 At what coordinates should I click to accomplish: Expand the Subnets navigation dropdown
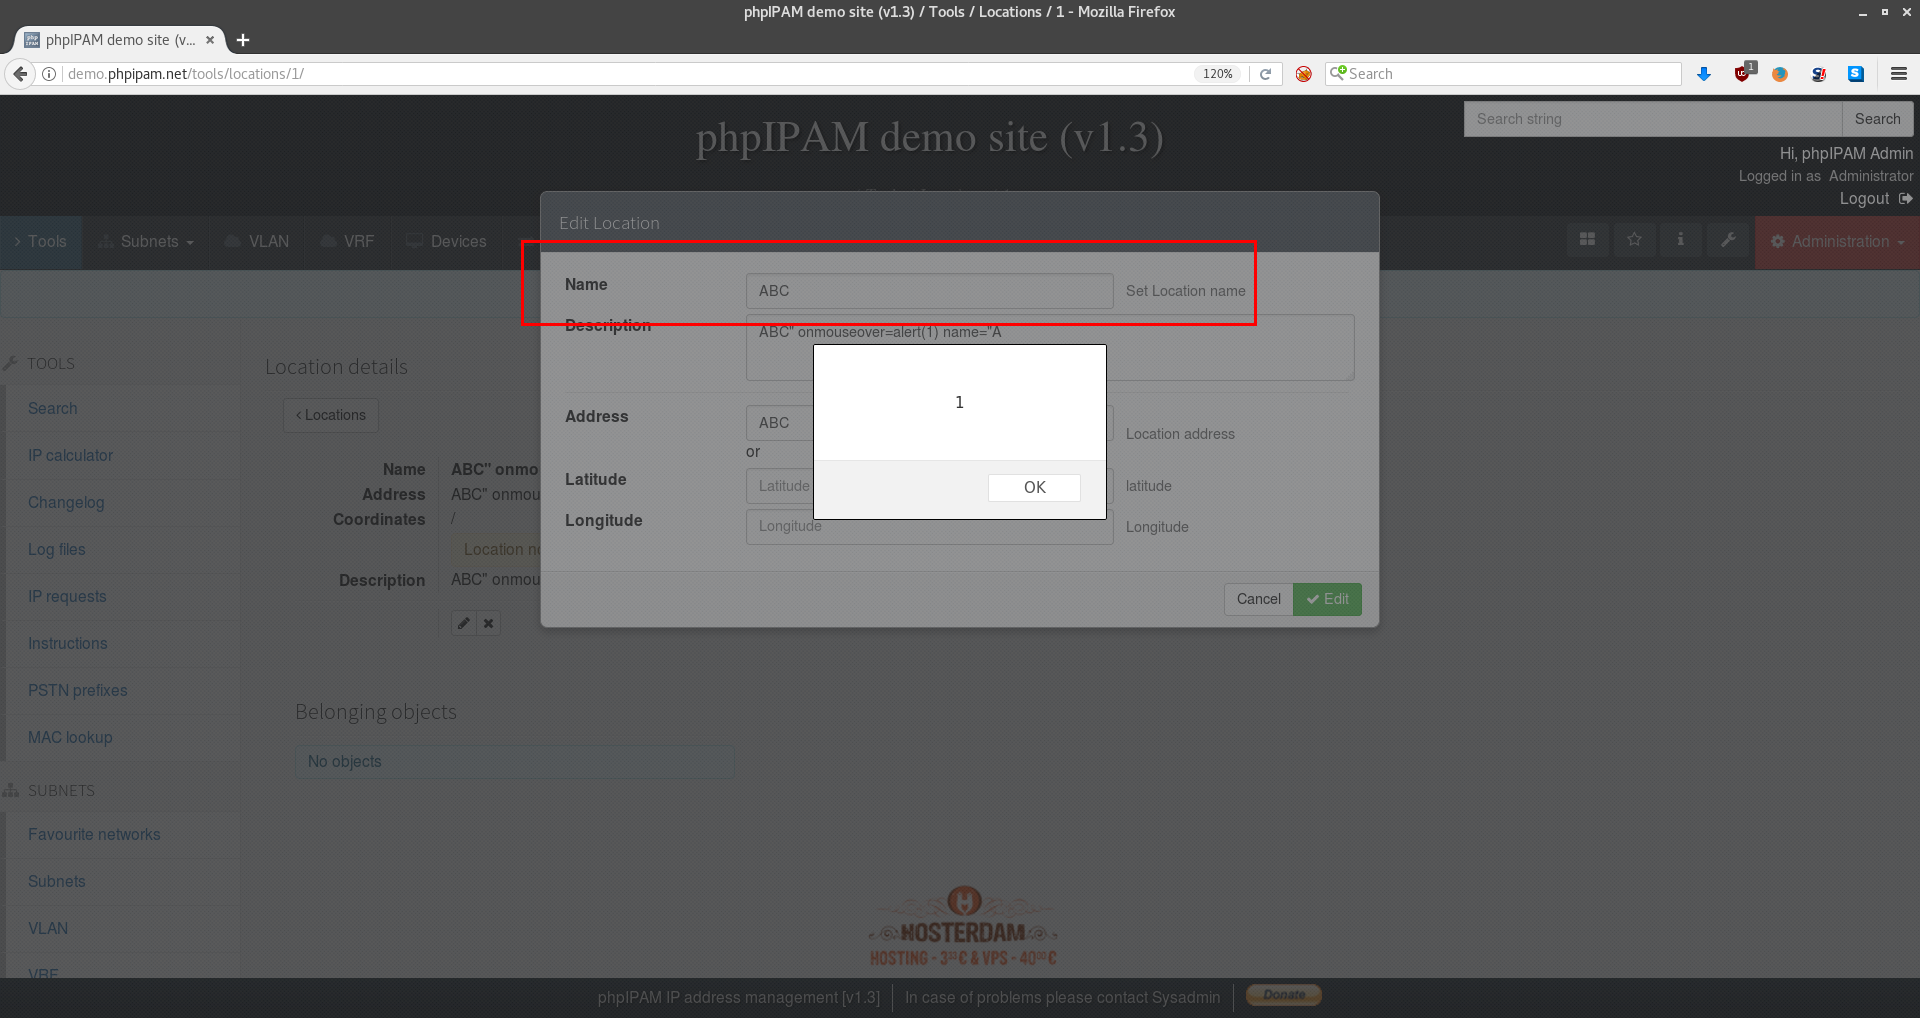click(x=146, y=241)
